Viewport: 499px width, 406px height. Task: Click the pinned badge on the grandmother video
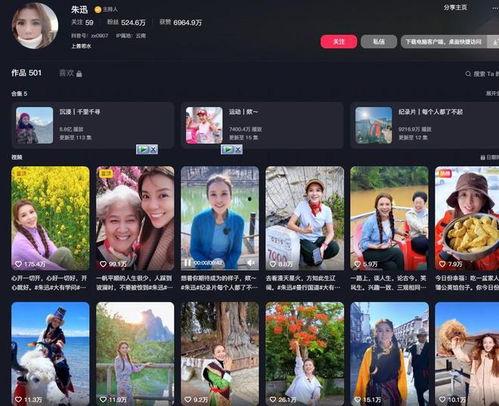point(106,173)
